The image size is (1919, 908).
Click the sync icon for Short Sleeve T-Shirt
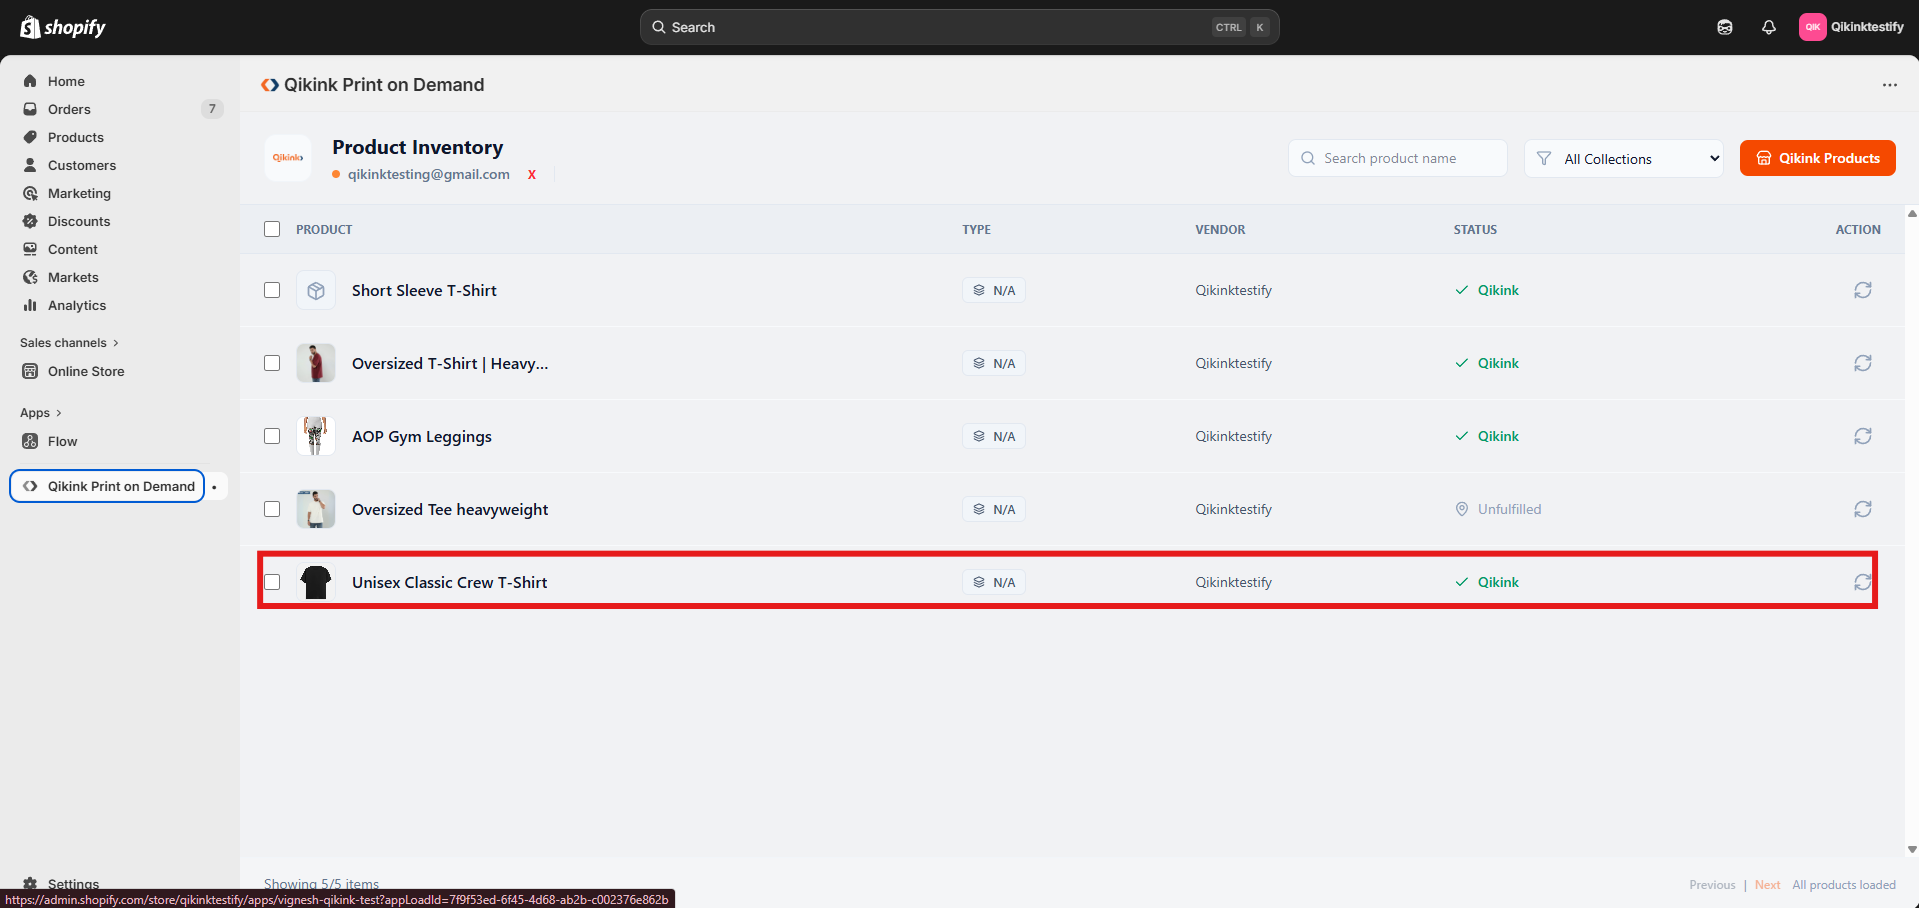tap(1862, 290)
